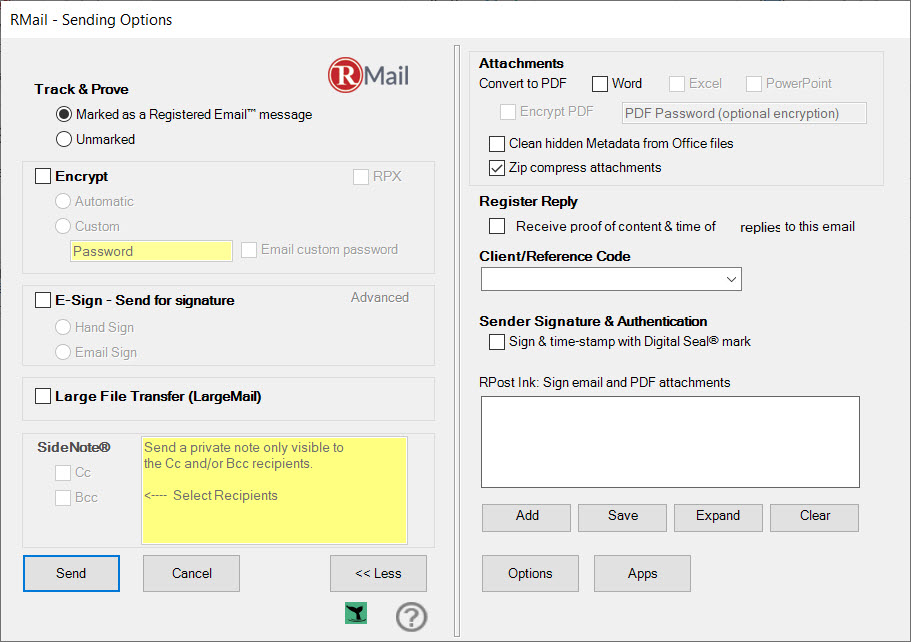The width and height of the screenshot is (911, 642).
Task: Click the RMail logo
Action: pyautogui.click(x=368, y=75)
